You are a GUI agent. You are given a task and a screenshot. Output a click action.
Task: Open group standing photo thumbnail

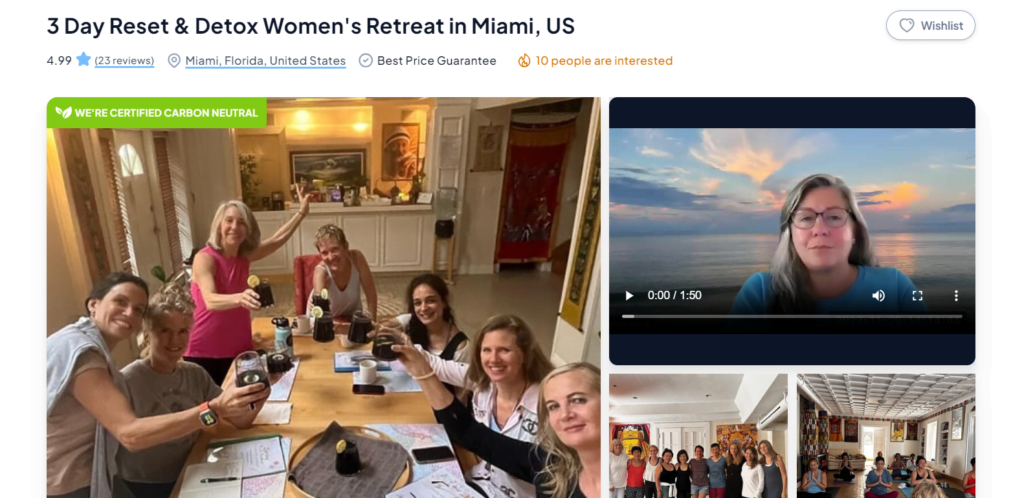click(698, 436)
